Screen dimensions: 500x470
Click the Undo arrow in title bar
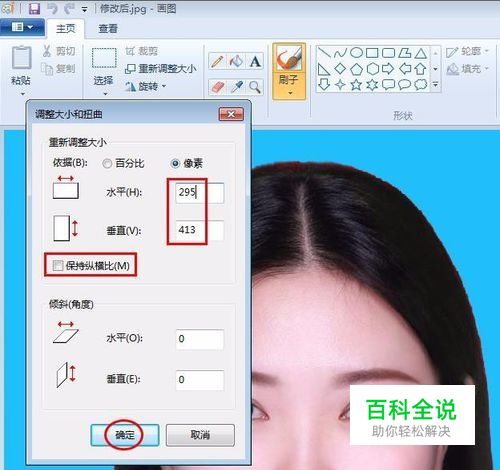click(52, 8)
